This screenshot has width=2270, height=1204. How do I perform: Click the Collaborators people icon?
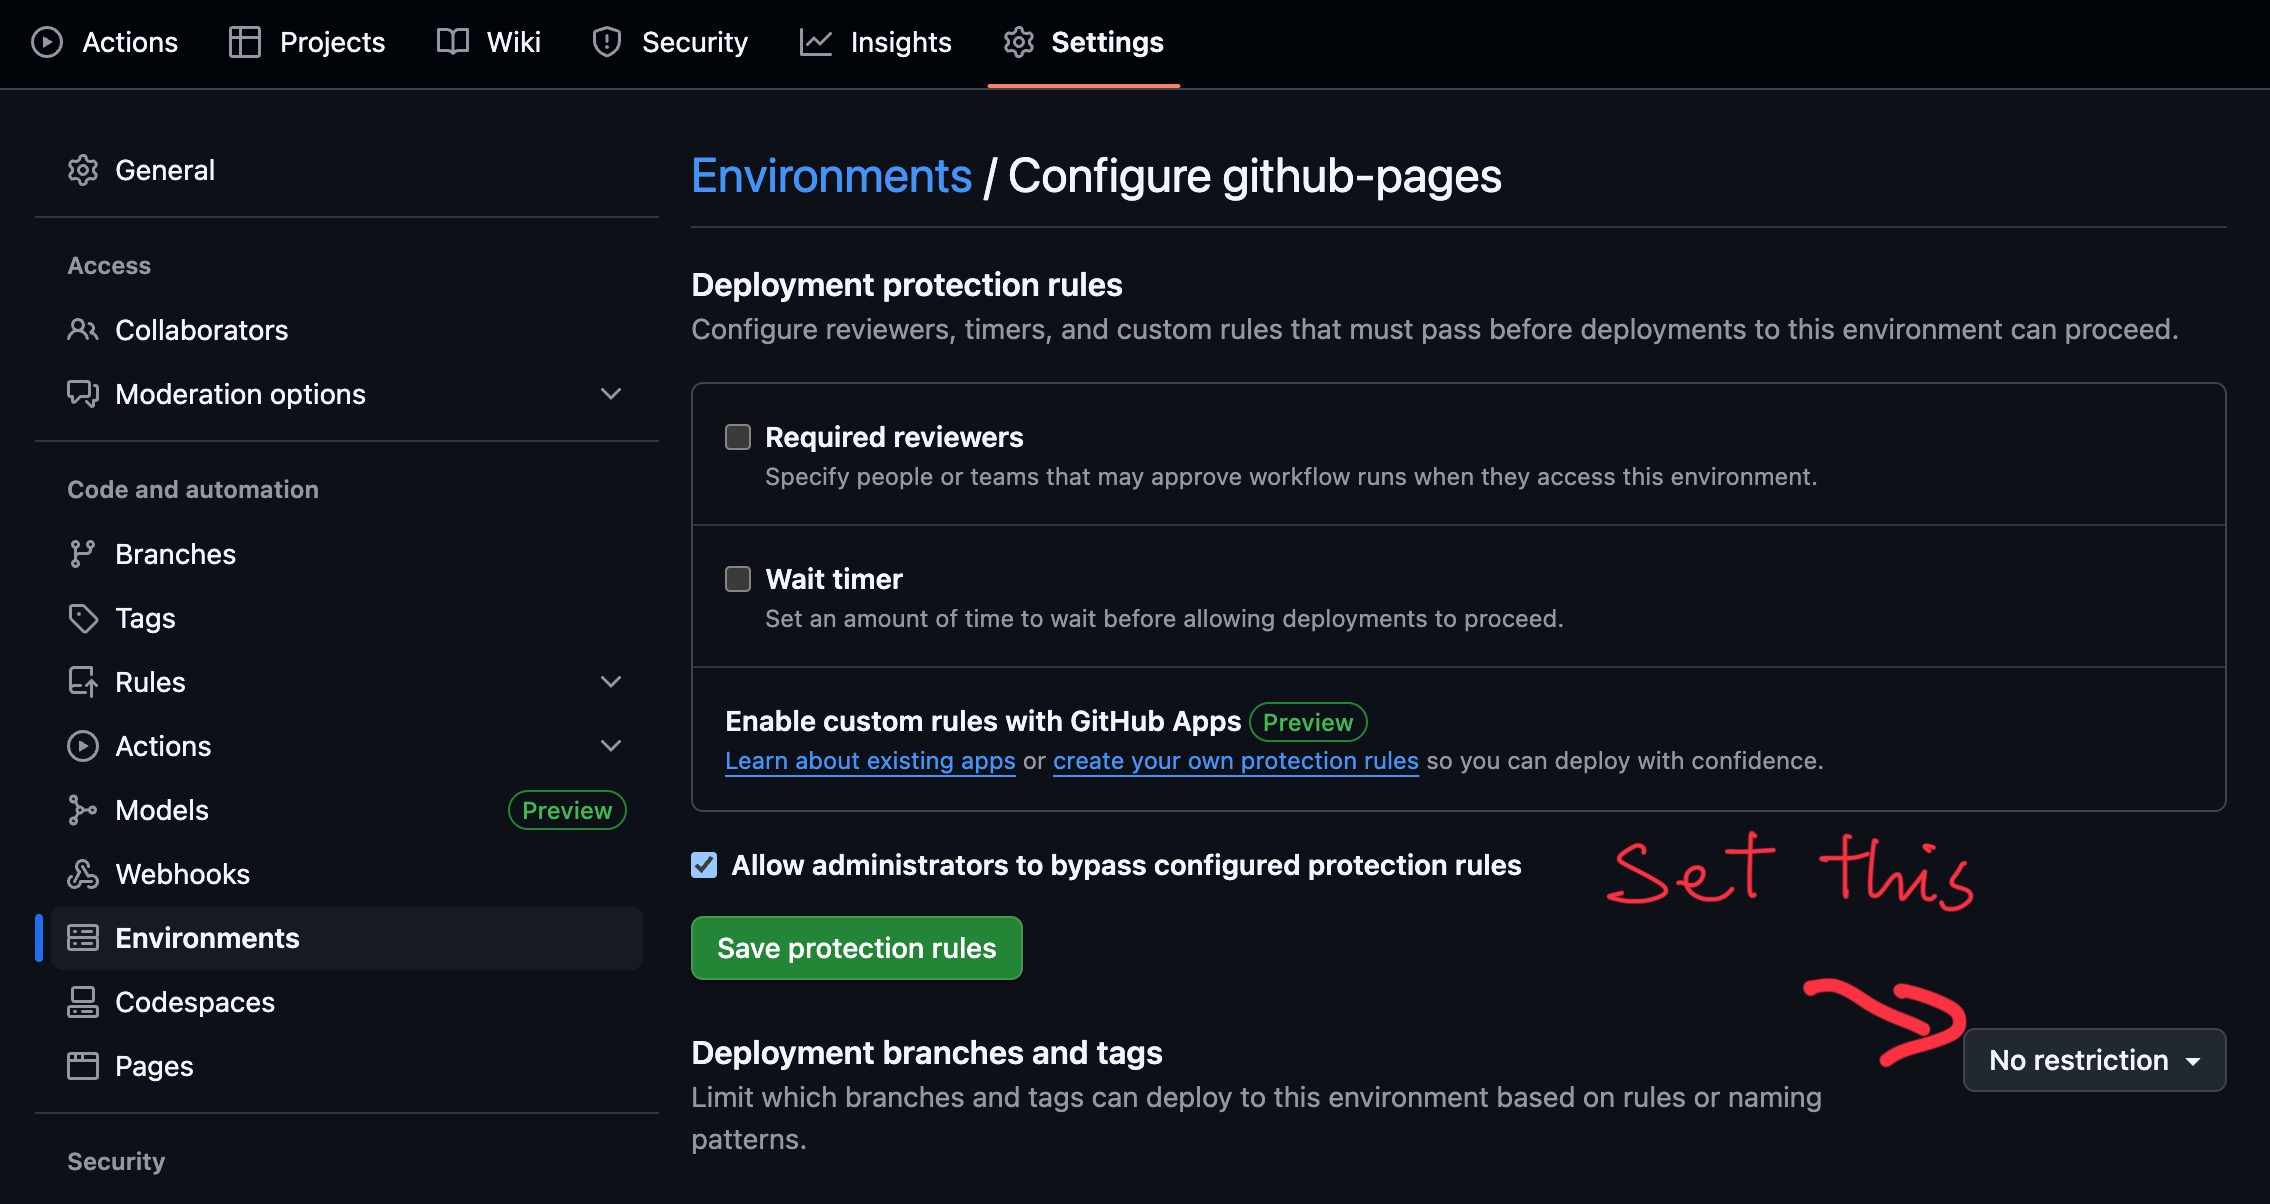82,330
